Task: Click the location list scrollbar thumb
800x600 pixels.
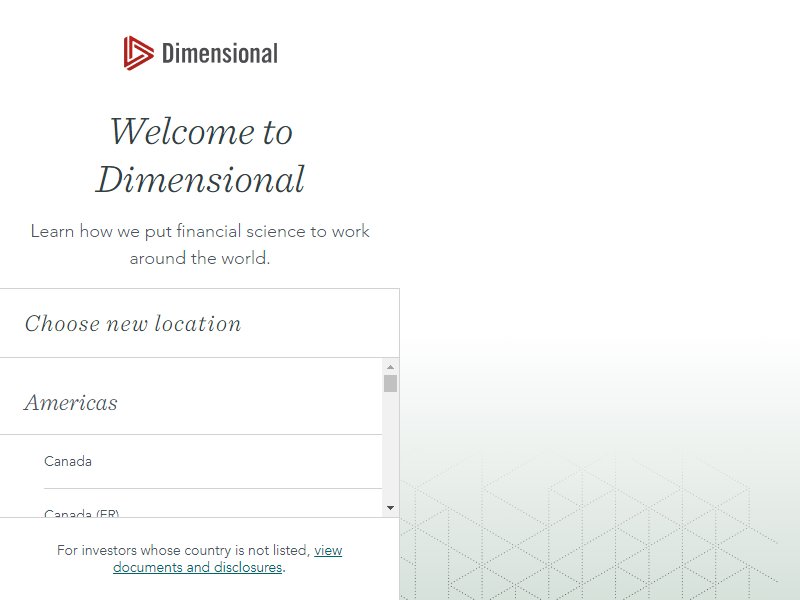Action: click(x=390, y=384)
